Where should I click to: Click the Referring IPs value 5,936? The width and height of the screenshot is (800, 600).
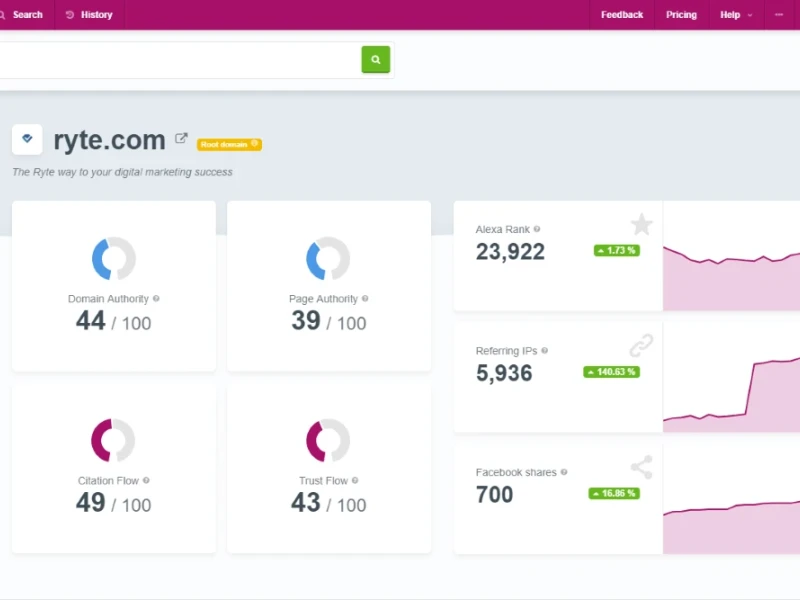click(504, 373)
